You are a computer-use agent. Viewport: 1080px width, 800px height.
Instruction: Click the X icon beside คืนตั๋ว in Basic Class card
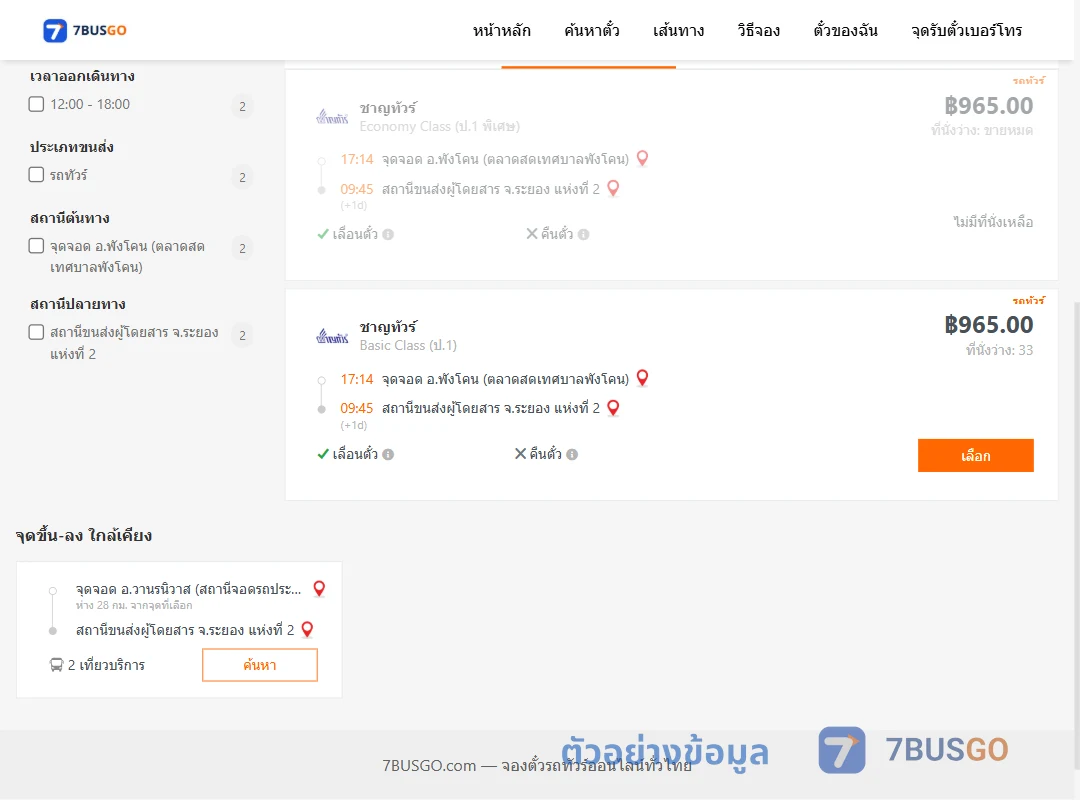tap(520, 453)
